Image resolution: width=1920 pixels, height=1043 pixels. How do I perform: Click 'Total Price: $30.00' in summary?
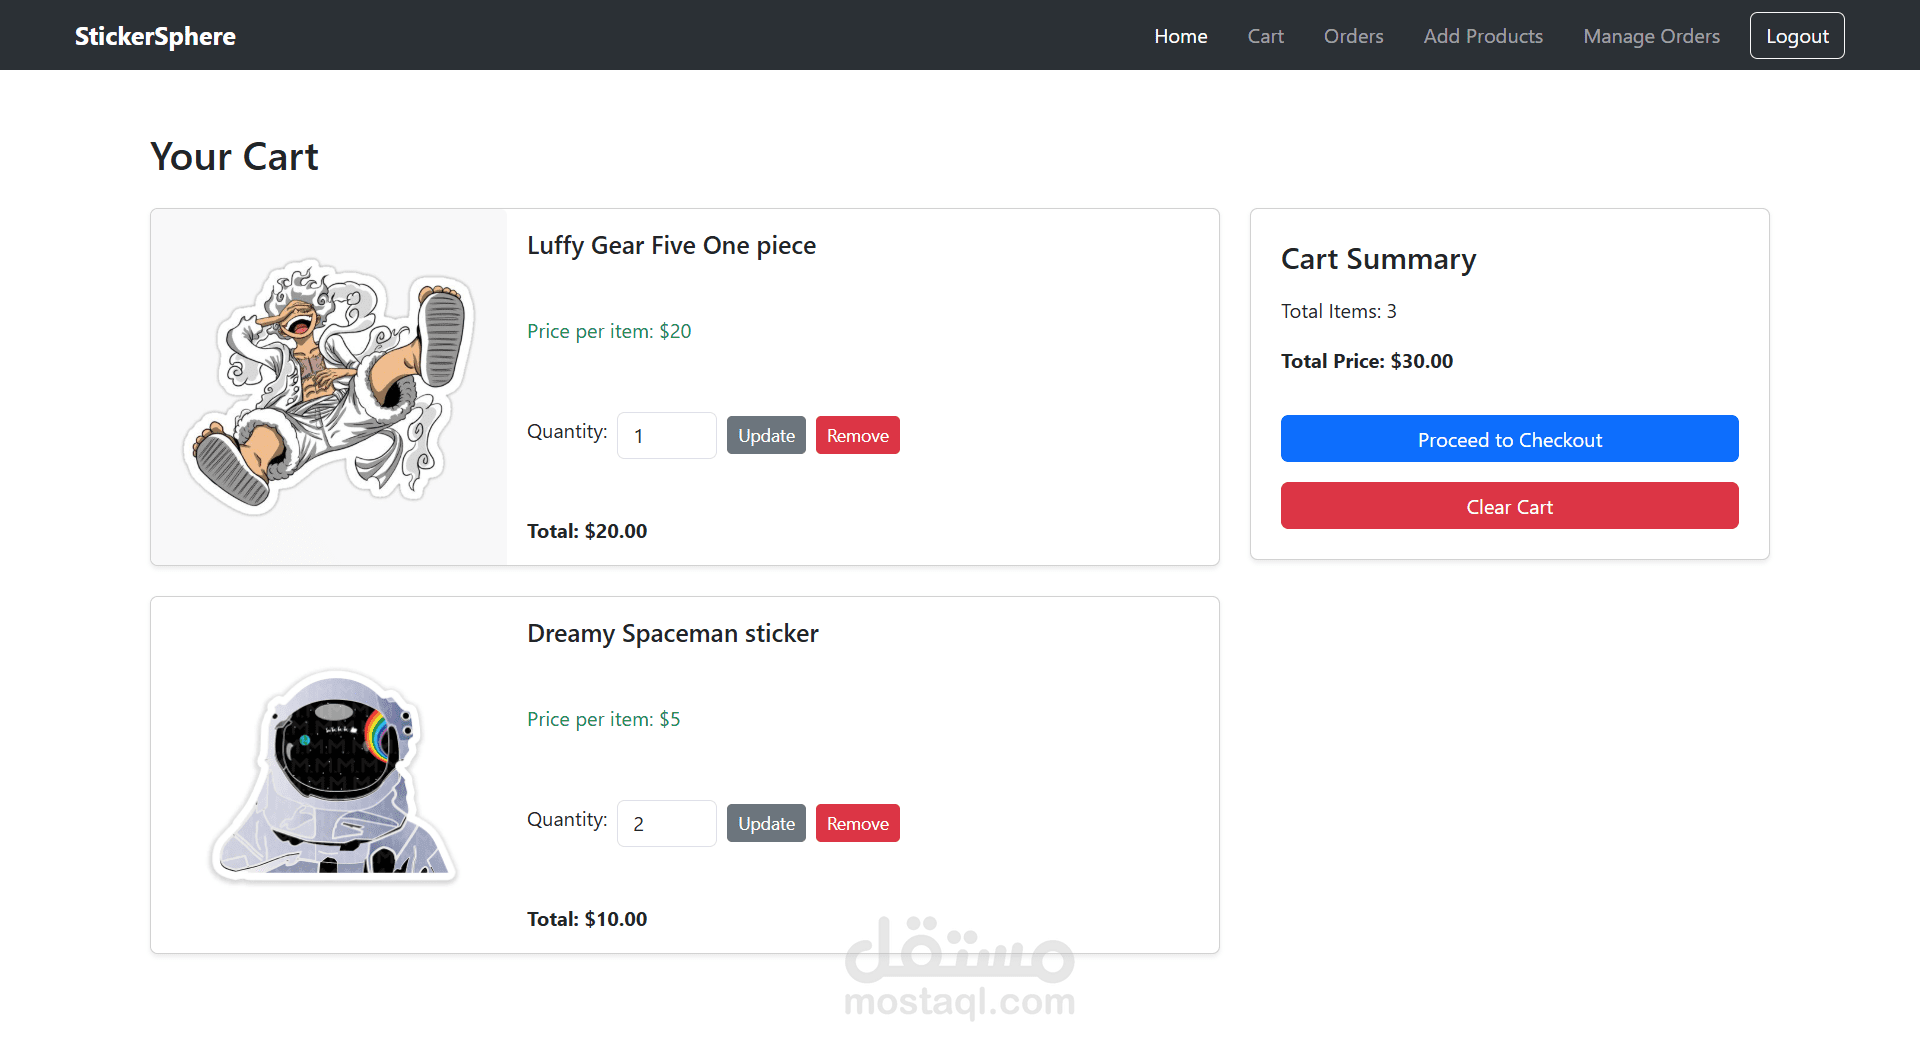pos(1367,361)
